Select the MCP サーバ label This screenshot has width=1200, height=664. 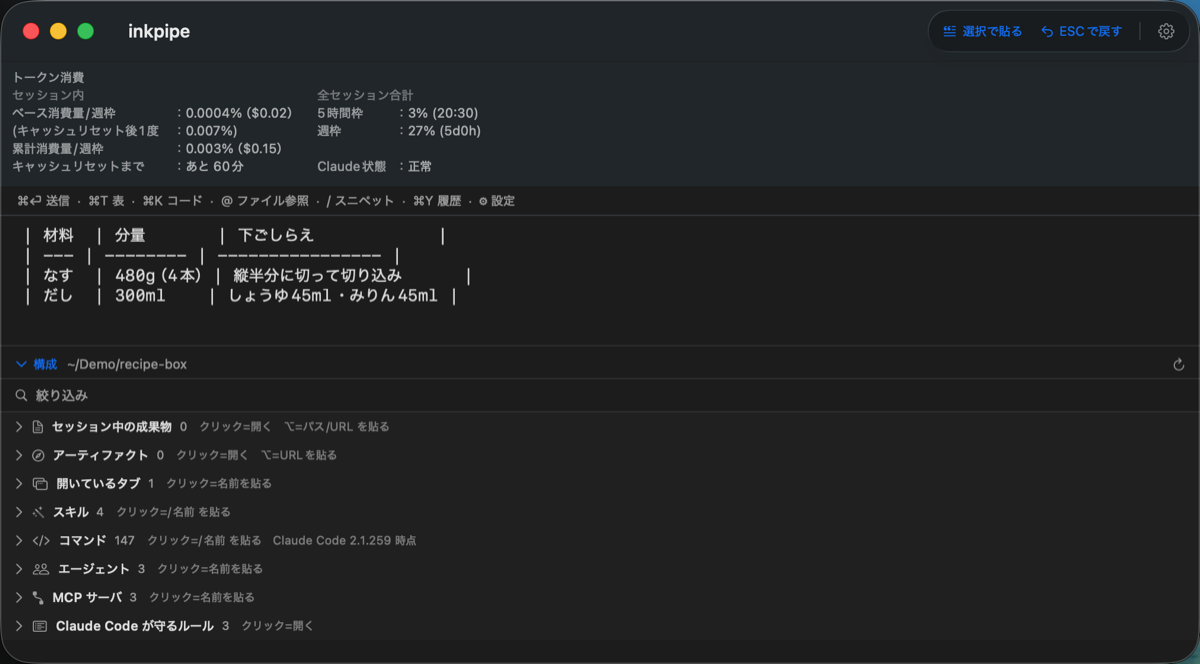coord(87,597)
